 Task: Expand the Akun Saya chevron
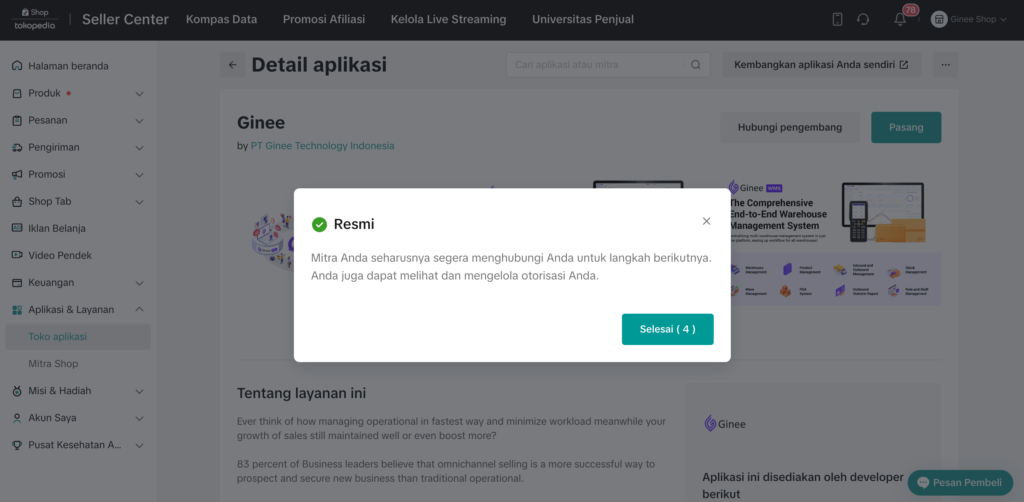pos(139,418)
